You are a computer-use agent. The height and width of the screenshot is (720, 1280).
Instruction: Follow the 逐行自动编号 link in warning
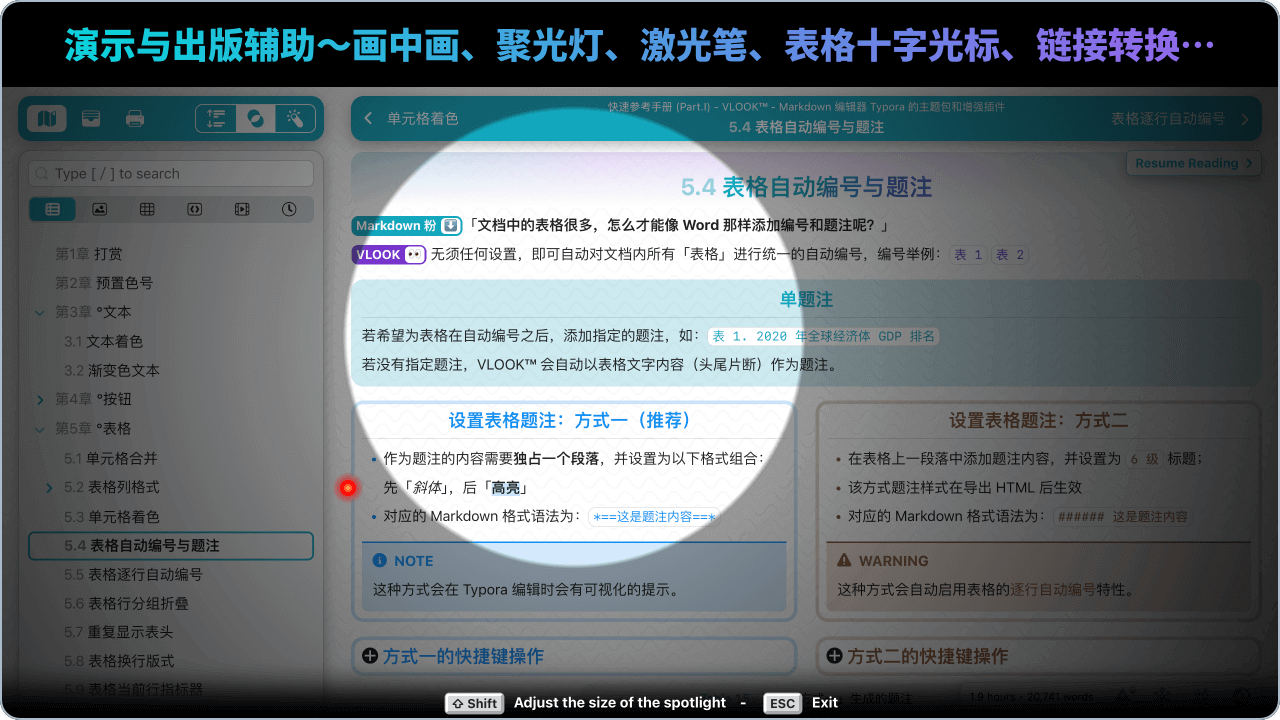pos(1053,590)
